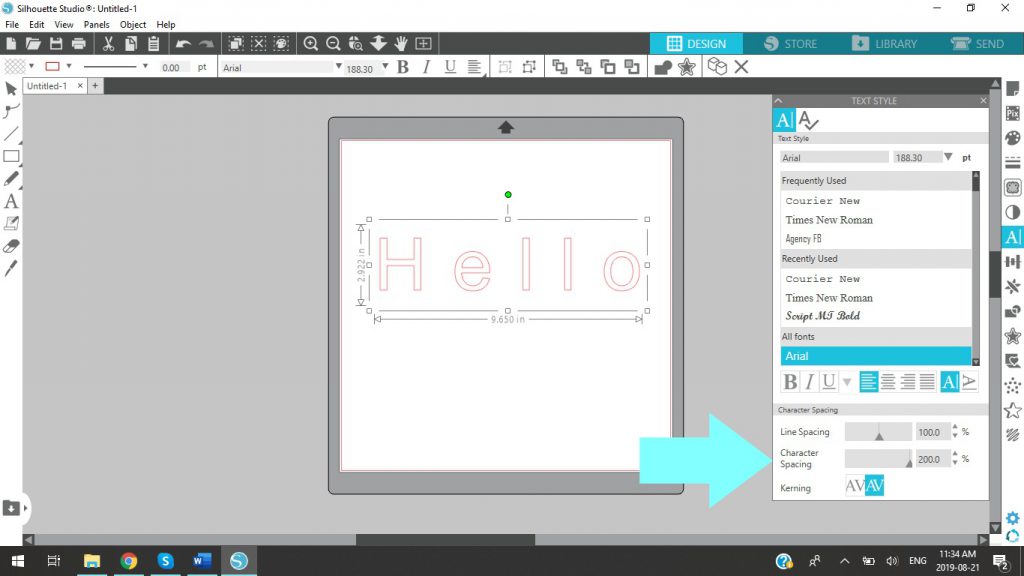Open the Object menu
Image resolution: width=1024 pixels, height=576 pixels.
click(x=133, y=24)
